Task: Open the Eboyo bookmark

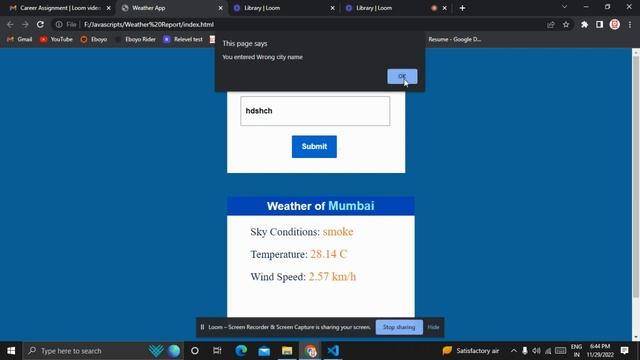Action: coord(94,39)
